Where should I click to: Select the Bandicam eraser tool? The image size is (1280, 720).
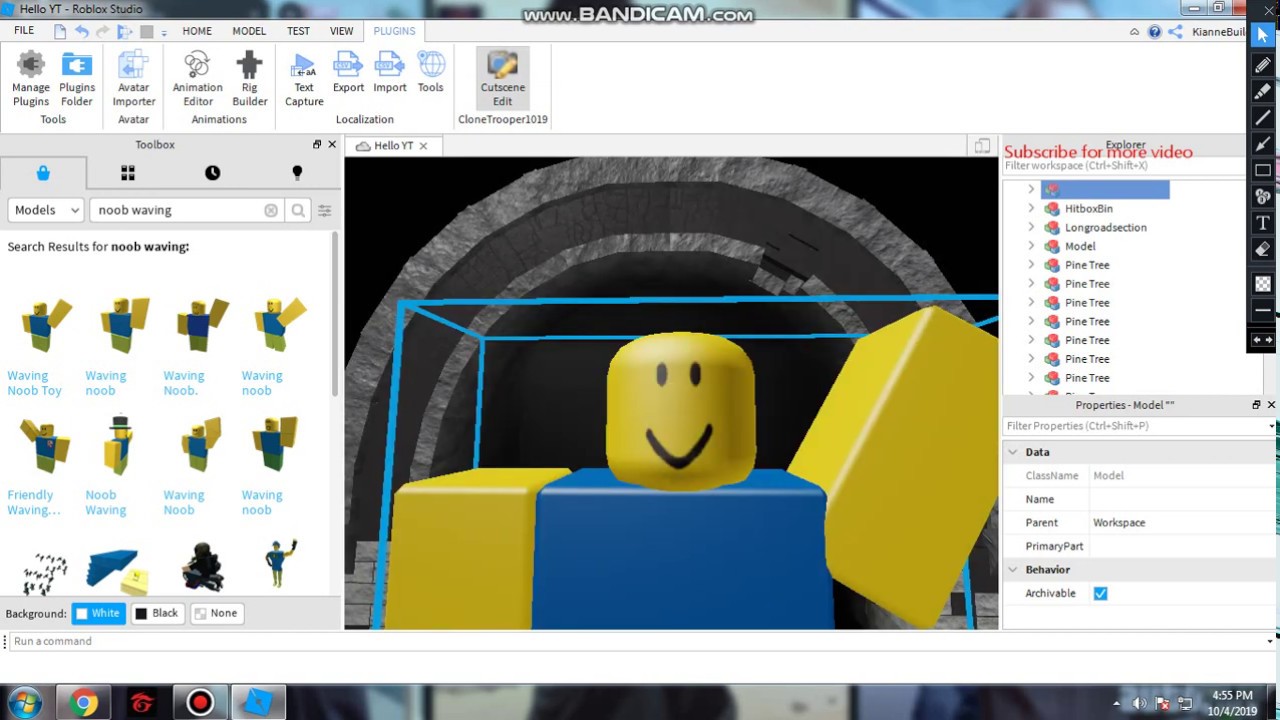[1263, 249]
